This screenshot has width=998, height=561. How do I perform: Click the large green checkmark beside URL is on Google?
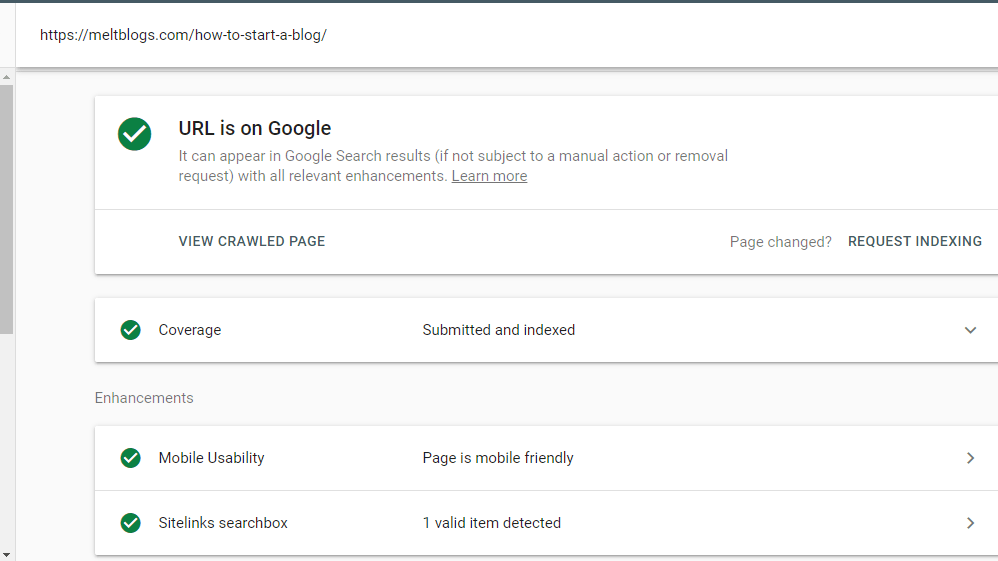(134, 134)
